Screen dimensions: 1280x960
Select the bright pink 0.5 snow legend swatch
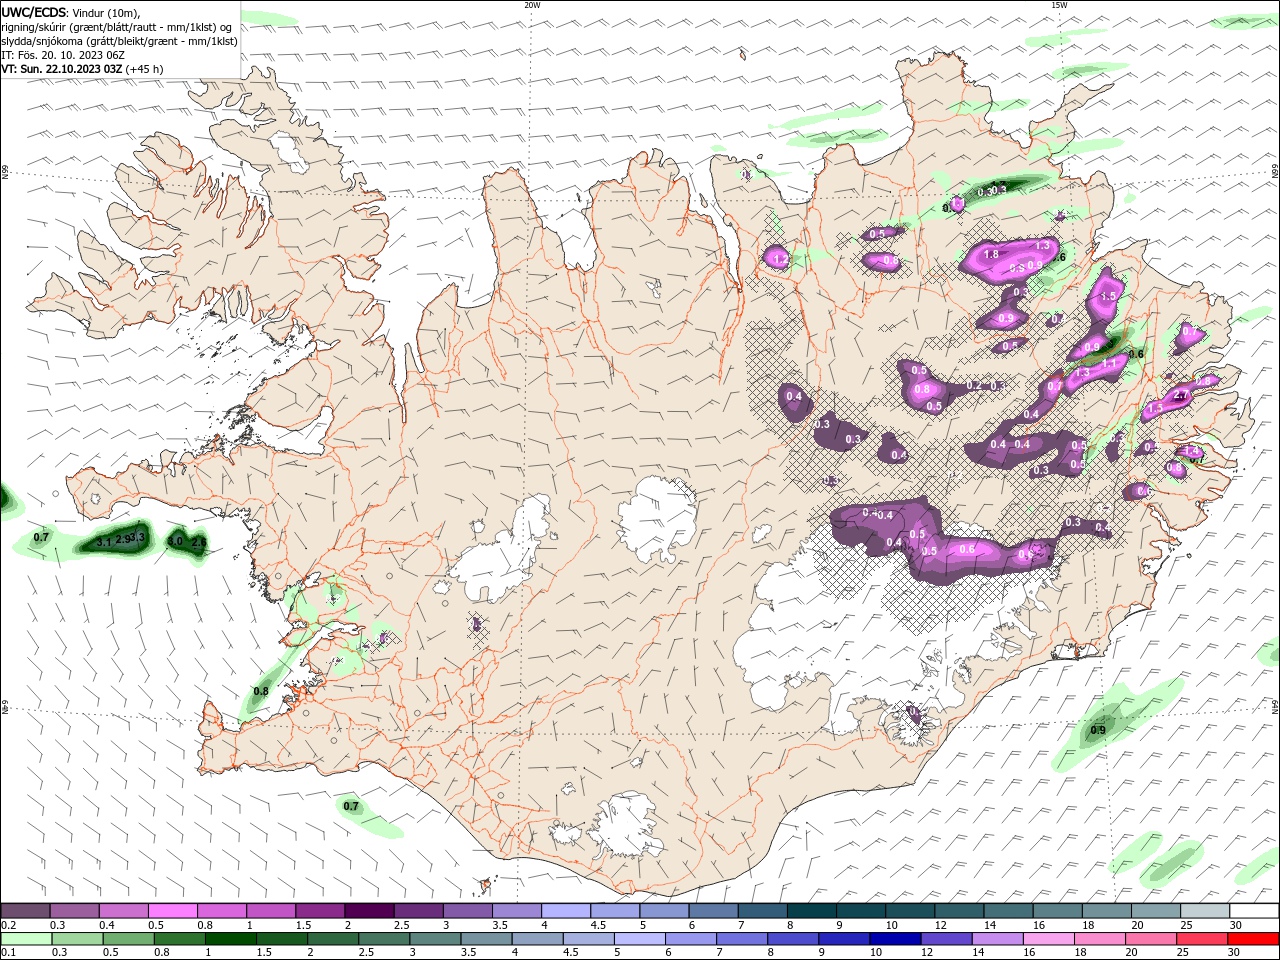click(172, 911)
